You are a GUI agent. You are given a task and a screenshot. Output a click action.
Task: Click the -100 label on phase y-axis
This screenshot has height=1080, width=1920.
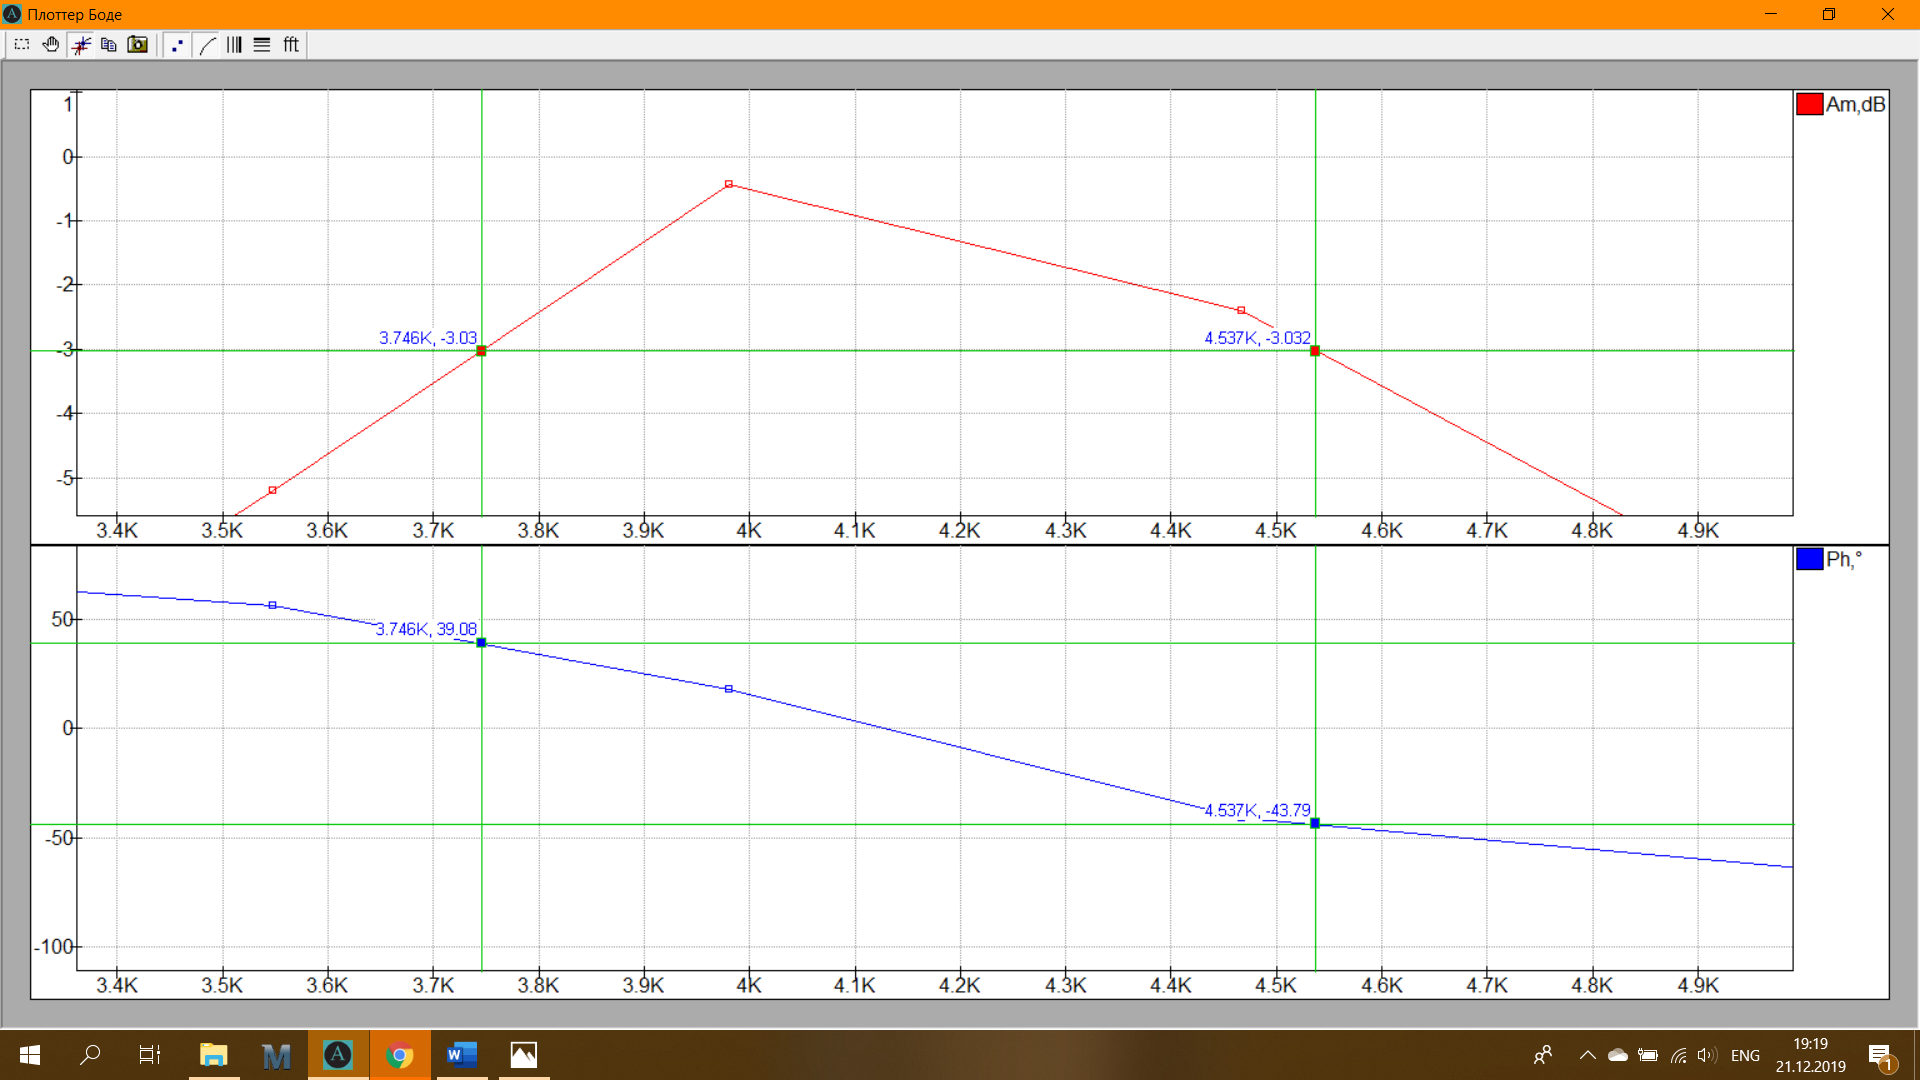(x=54, y=946)
